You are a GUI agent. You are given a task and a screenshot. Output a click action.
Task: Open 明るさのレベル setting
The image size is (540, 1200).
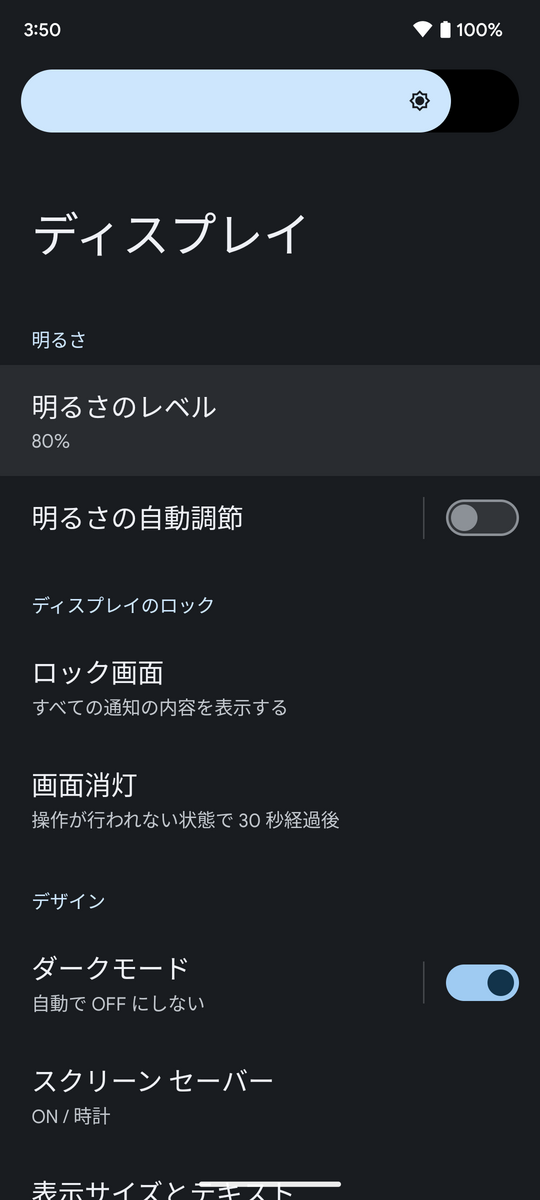tap(270, 420)
